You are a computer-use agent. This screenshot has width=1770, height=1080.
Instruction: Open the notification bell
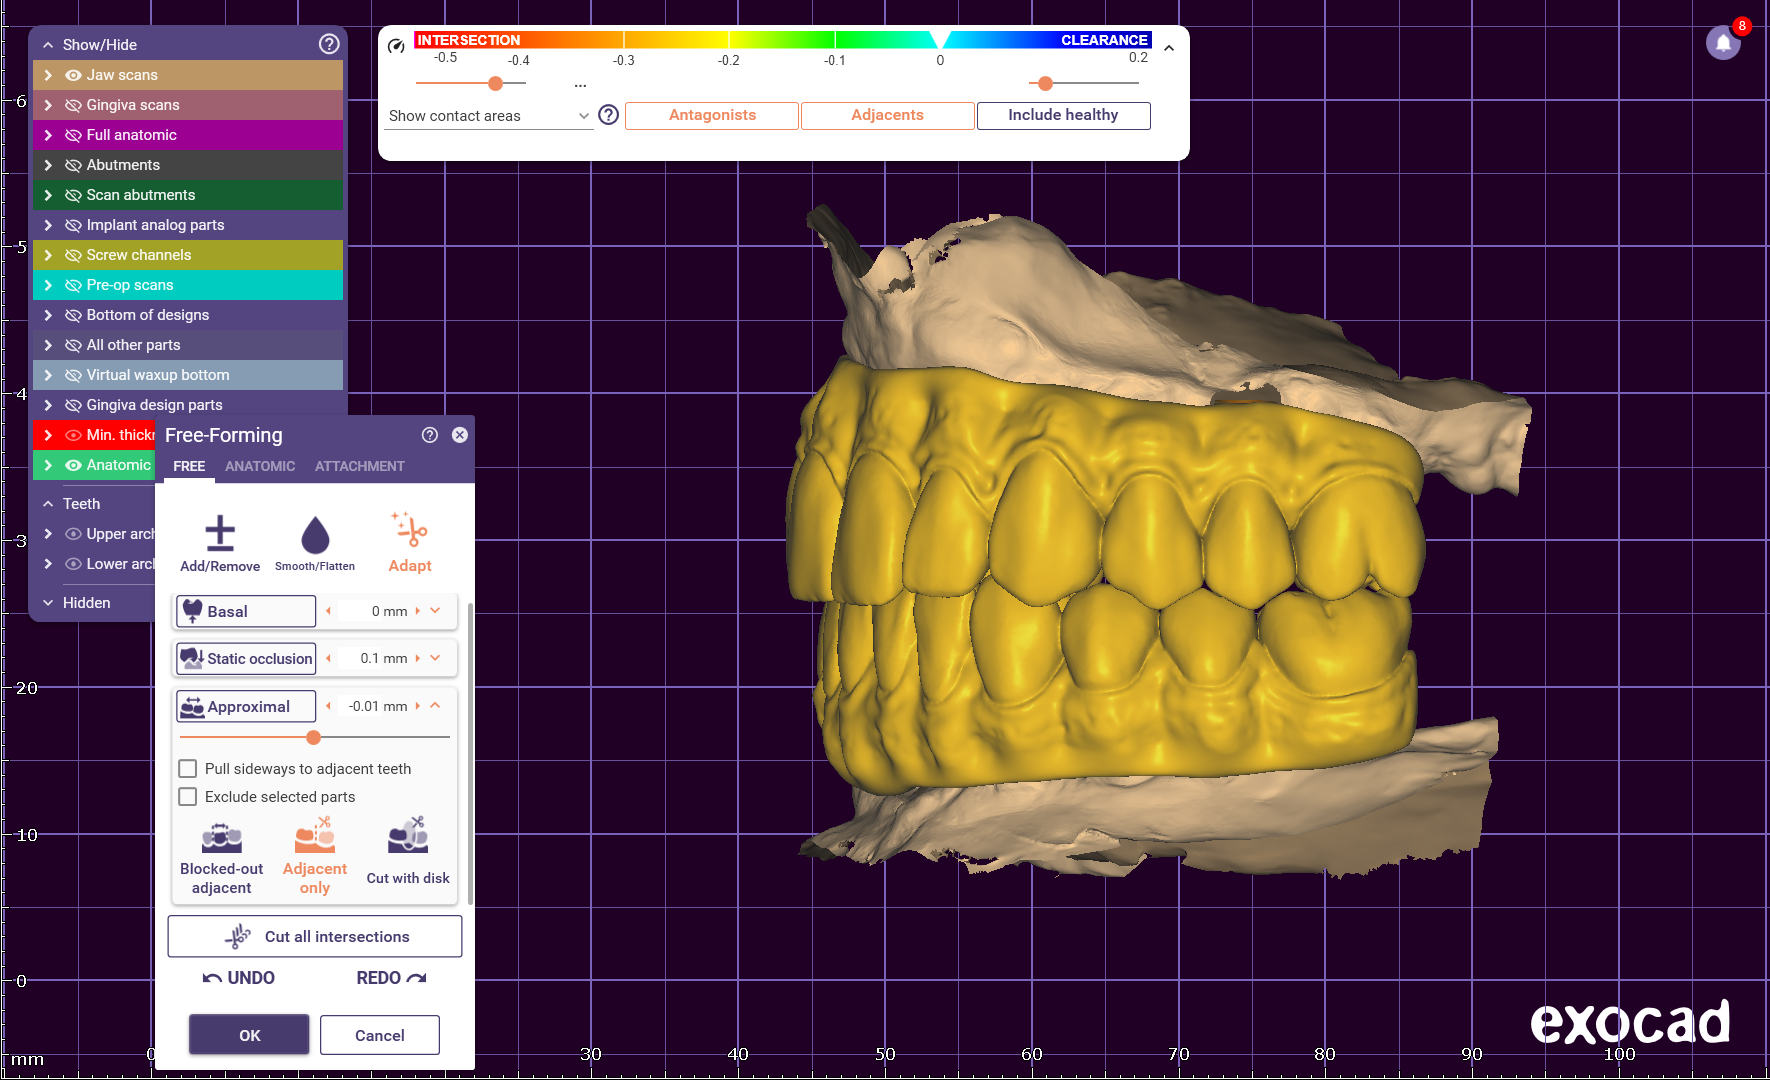[x=1723, y=43]
